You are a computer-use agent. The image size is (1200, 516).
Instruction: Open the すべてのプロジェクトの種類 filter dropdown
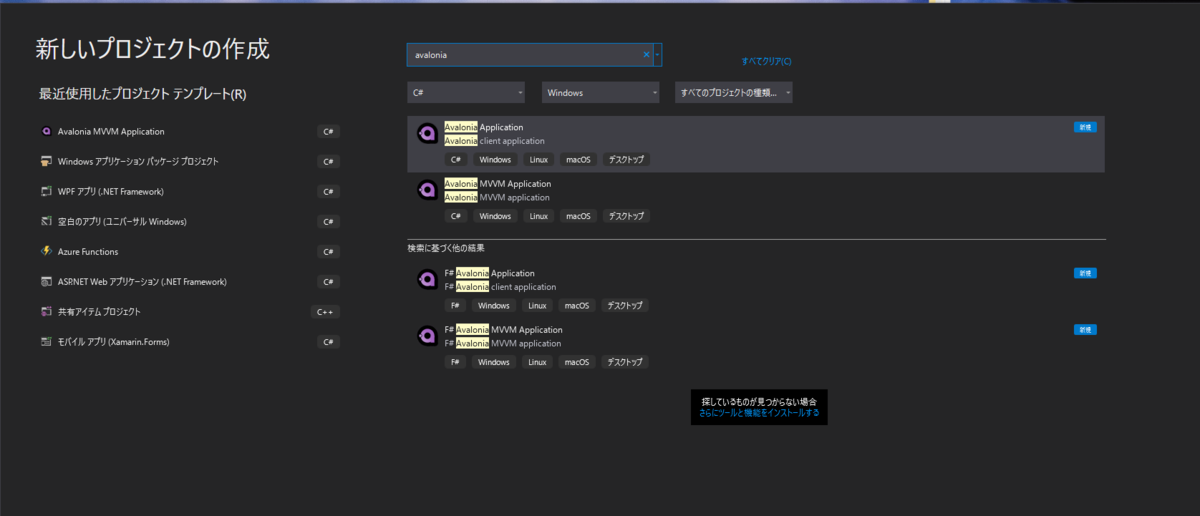[x=734, y=93]
